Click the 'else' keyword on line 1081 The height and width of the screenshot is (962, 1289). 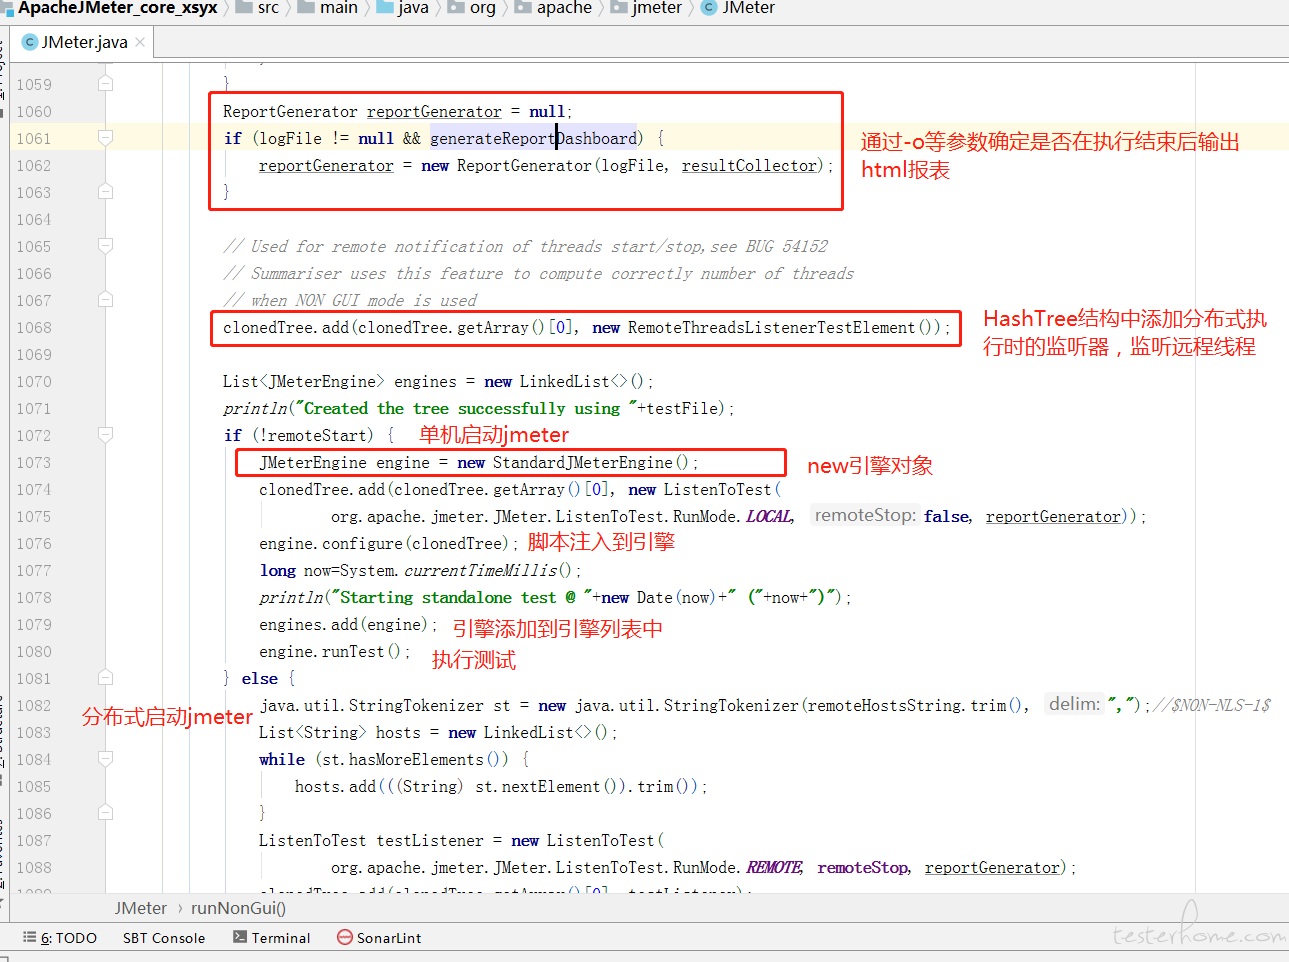[260, 679]
